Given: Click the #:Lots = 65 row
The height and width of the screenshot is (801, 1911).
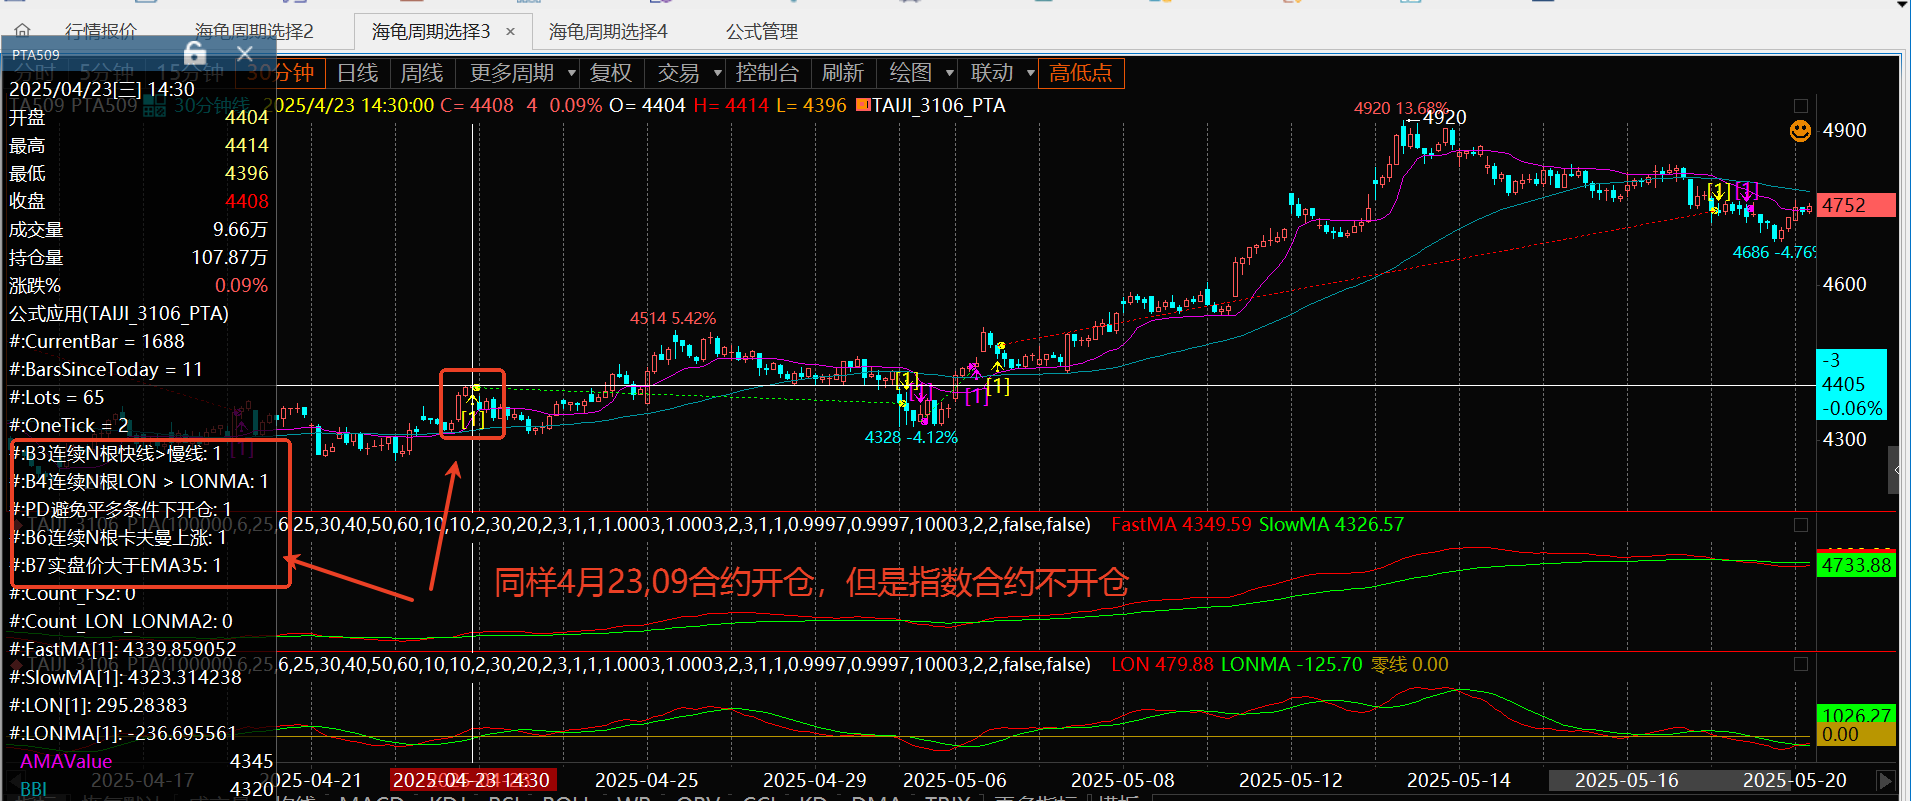Looking at the screenshot, I should [x=139, y=397].
